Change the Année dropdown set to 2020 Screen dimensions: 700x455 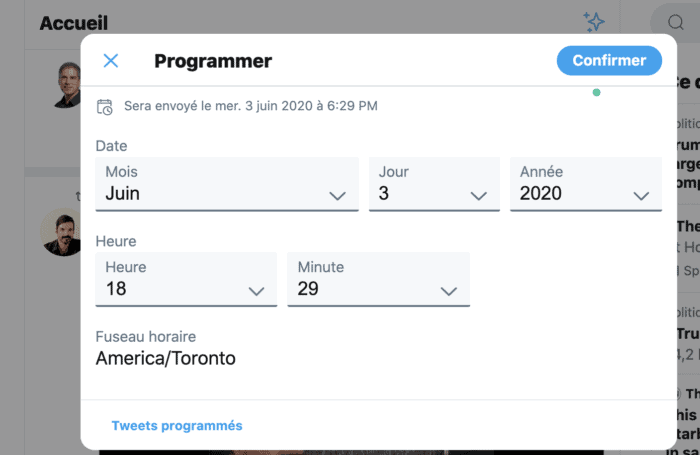pos(585,184)
